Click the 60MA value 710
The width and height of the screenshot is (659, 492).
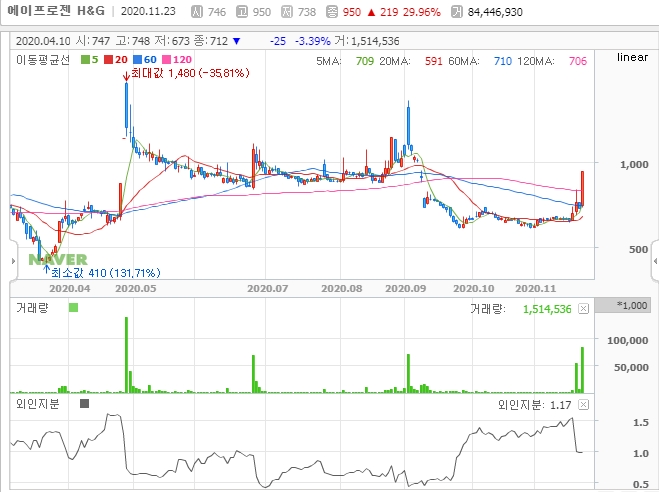503,61
